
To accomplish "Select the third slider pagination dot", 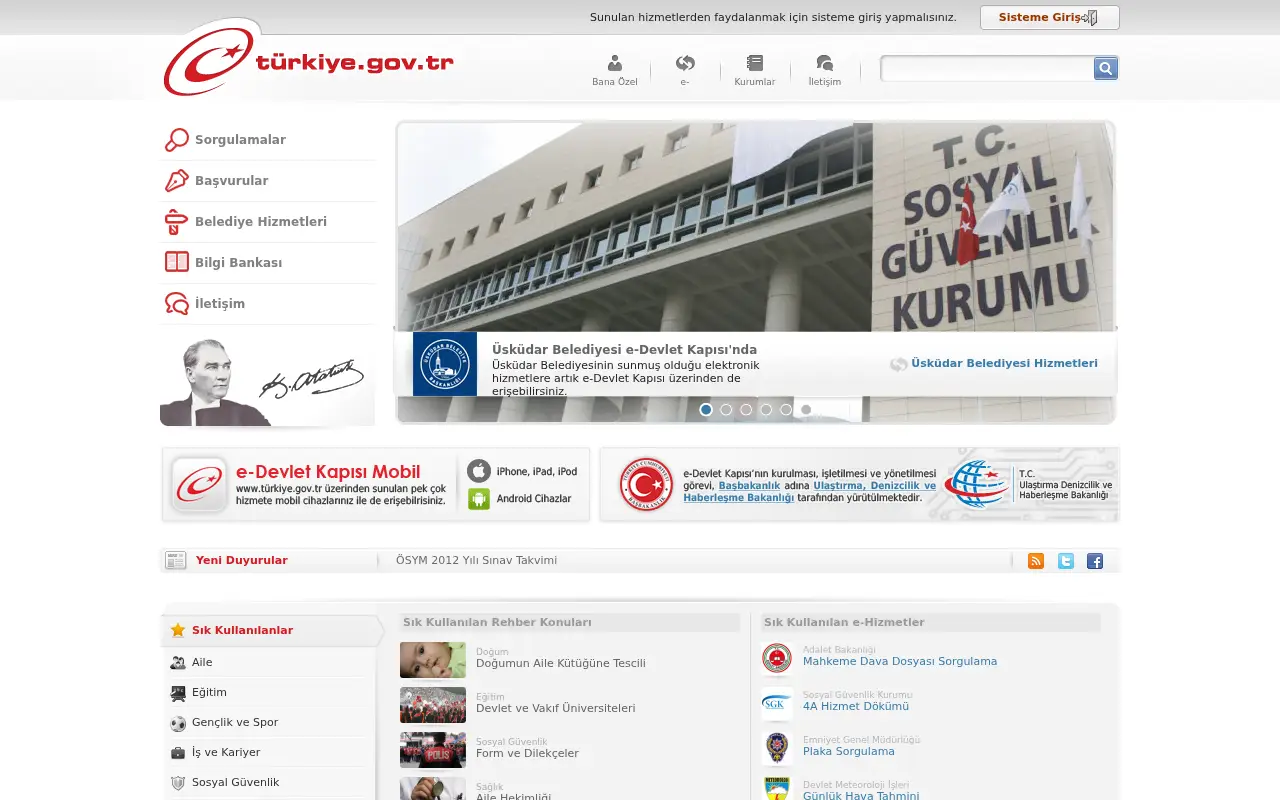I will point(746,409).
